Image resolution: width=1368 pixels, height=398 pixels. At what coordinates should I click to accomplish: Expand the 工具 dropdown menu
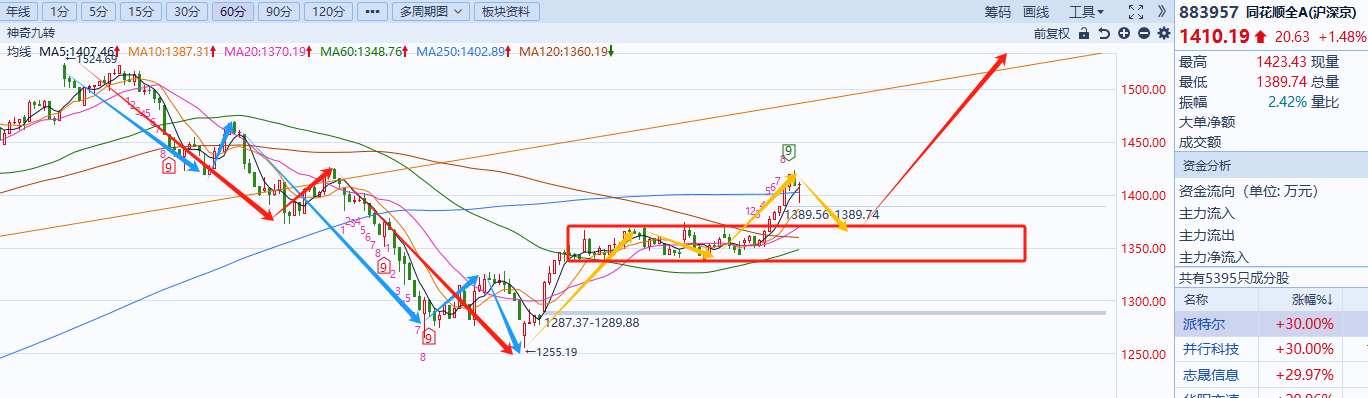(1087, 12)
